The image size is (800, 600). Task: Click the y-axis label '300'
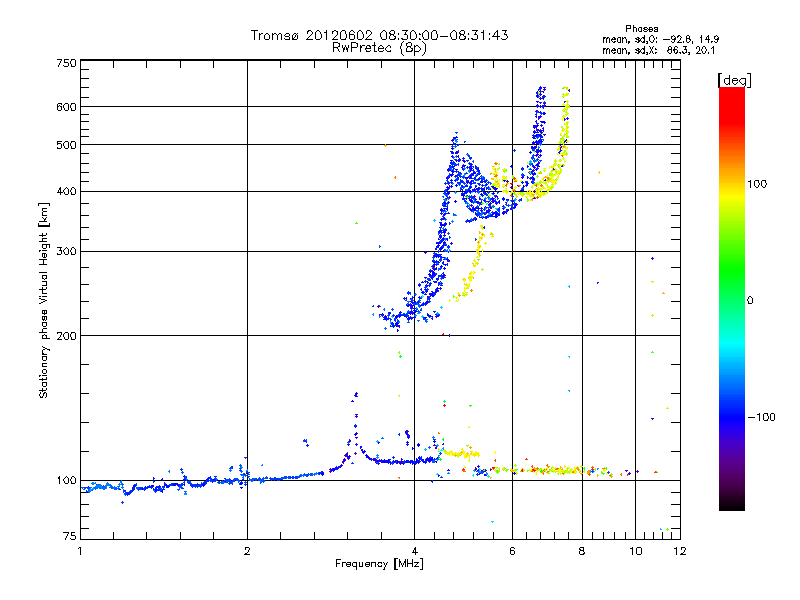coord(66,252)
